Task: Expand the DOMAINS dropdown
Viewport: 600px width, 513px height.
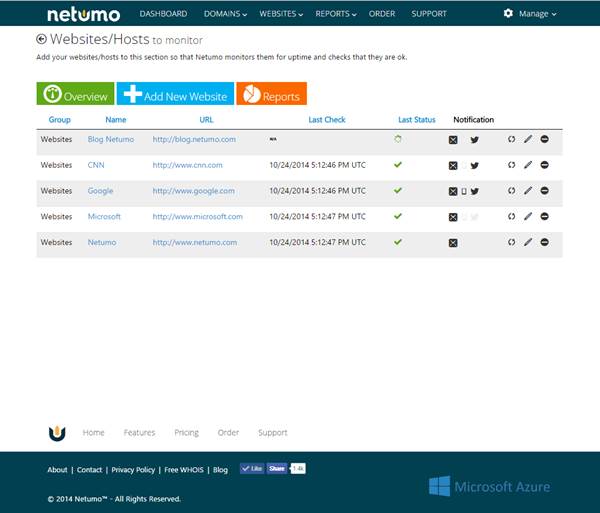Action: click(225, 14)
